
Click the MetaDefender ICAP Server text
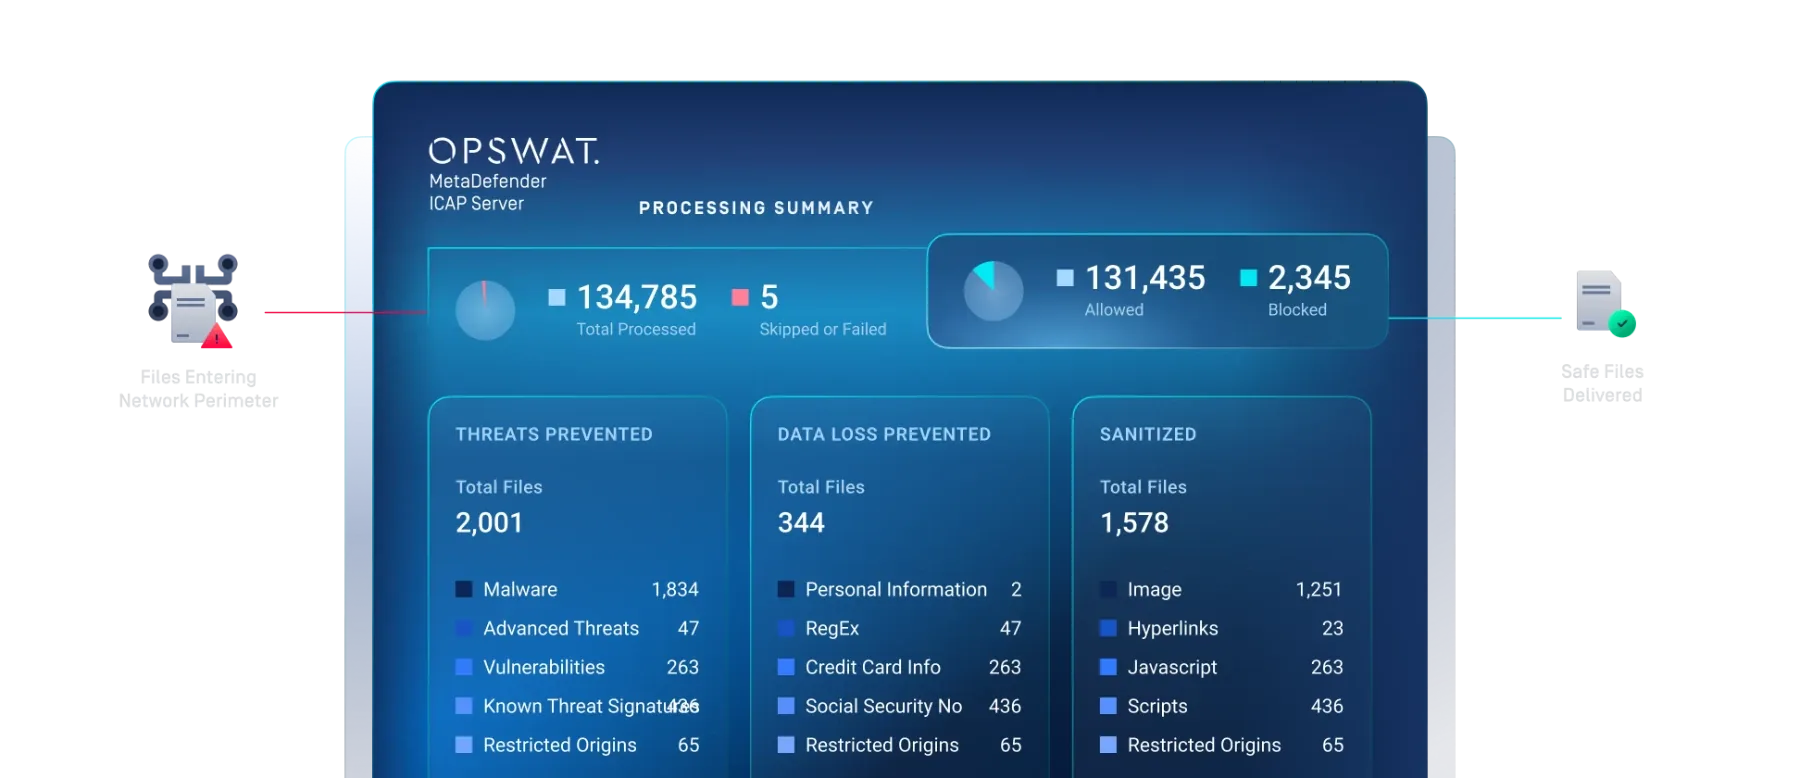pos(488,192)
